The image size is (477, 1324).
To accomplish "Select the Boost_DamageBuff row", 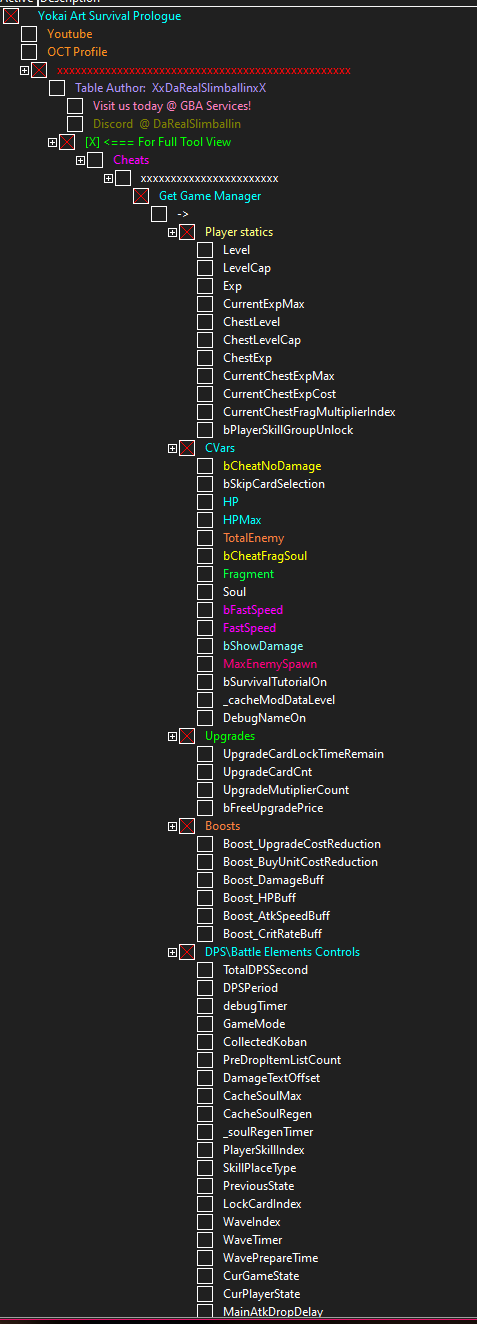I will tap(273, 880).
